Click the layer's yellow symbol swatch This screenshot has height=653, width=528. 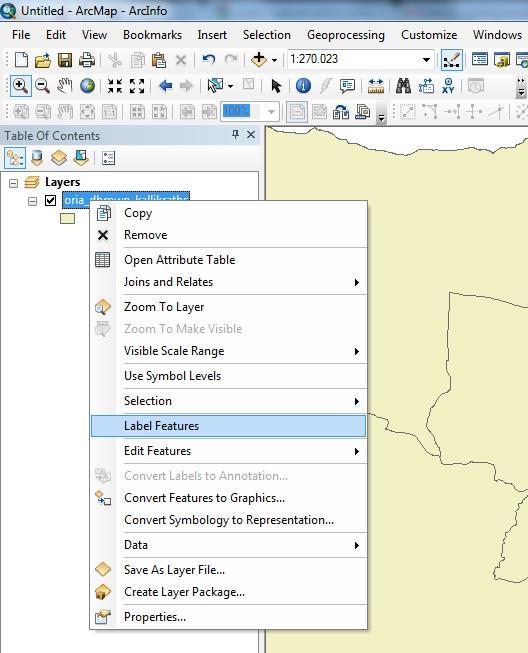coord(67,219)
